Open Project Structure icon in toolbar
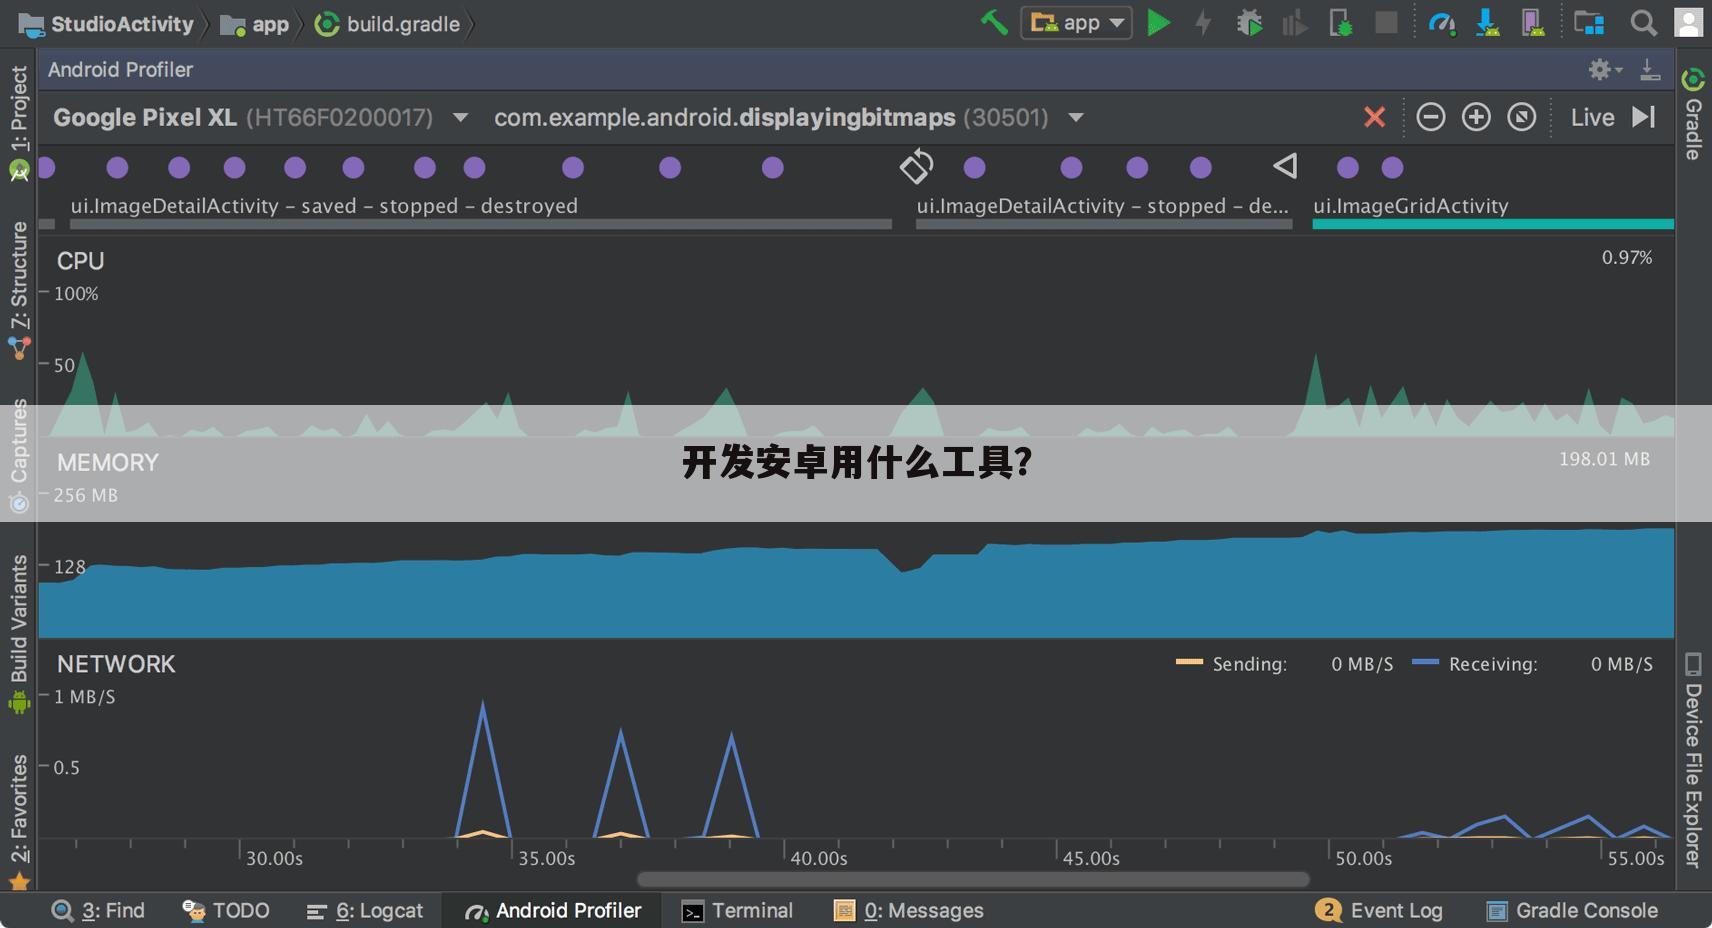The image size is (1712, 928). point(1588,23)
